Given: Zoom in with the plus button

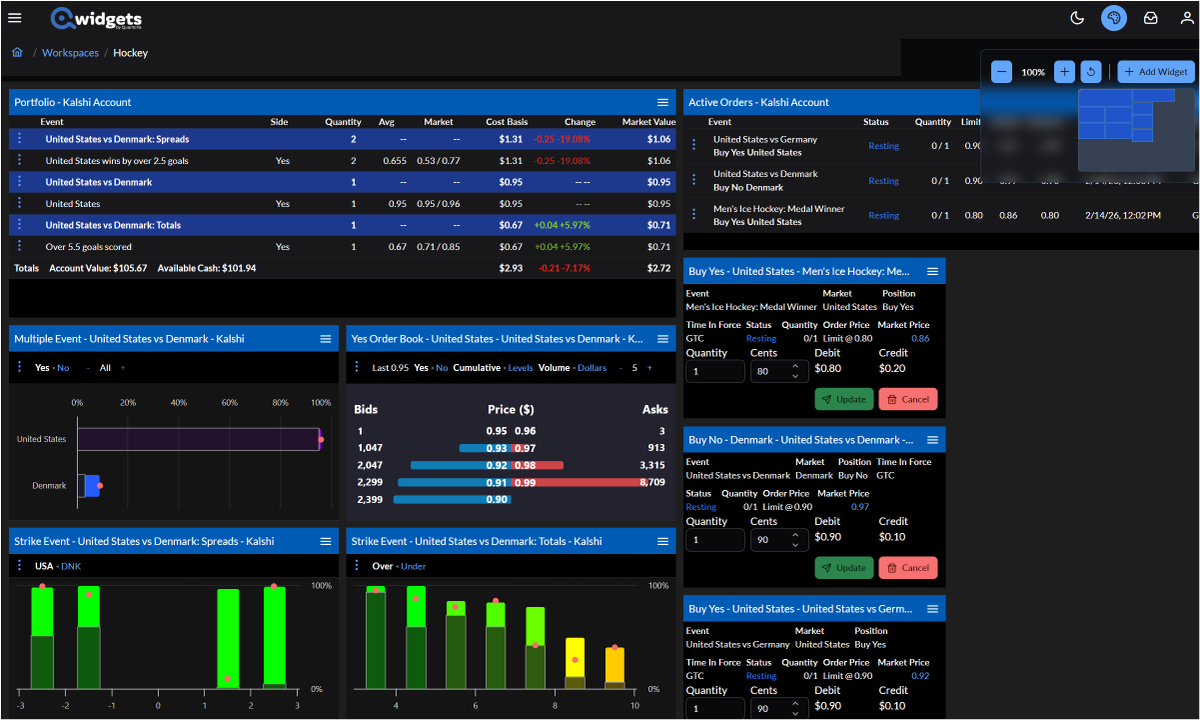Looking at the screenshot, I should pos(1064,72).
